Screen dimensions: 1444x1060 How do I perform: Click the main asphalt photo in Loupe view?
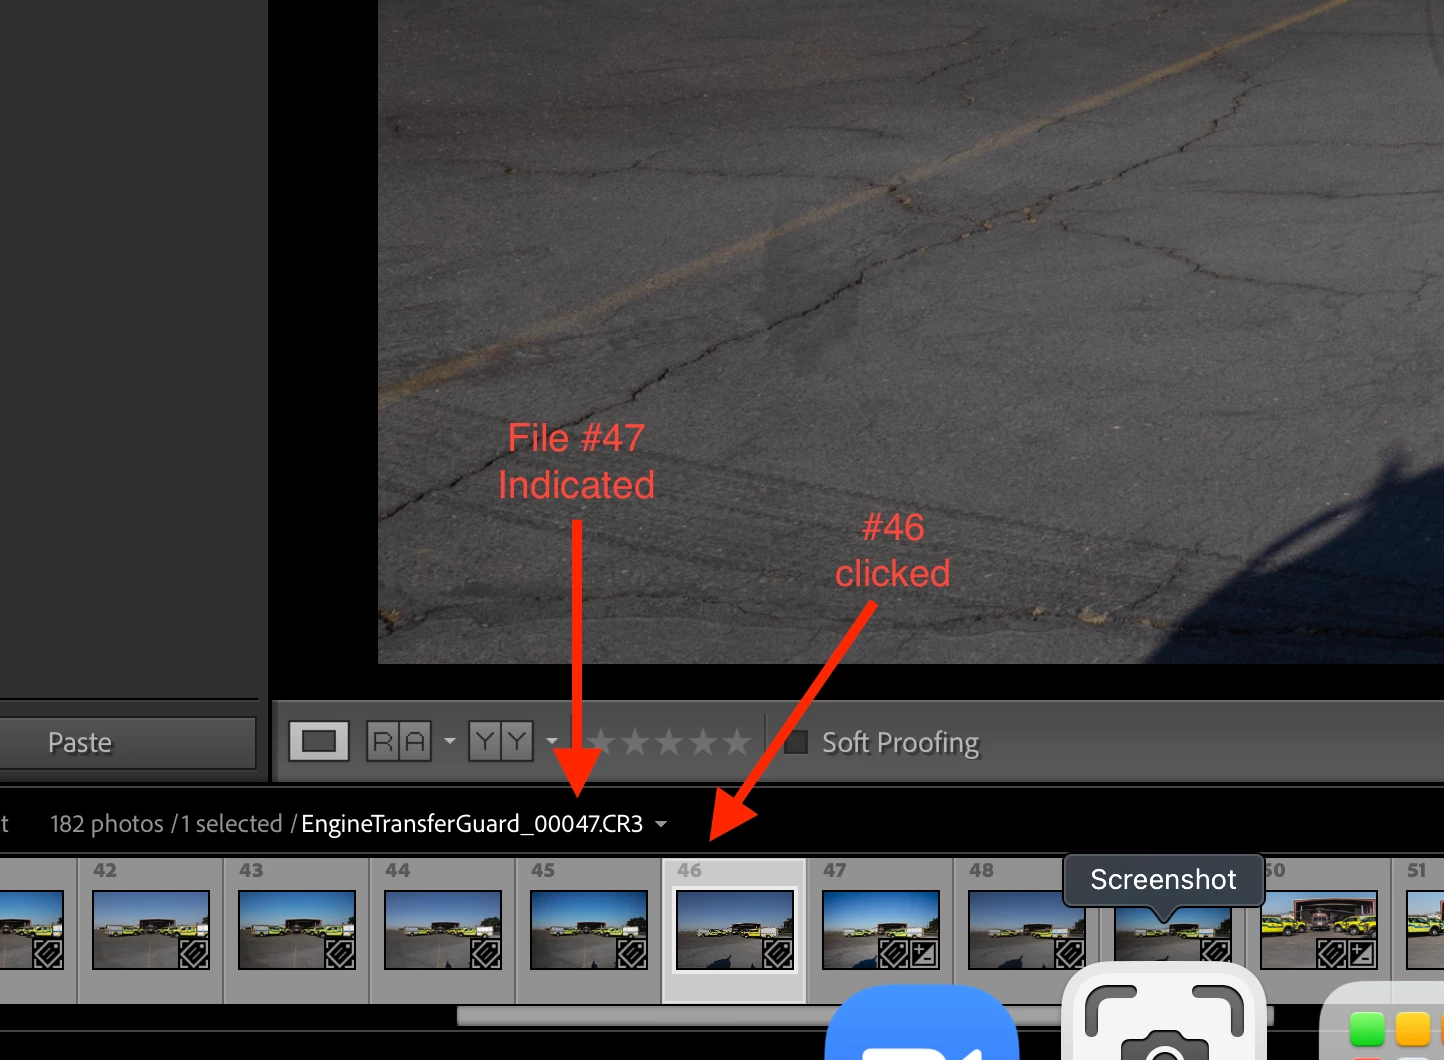coord(911,331)
